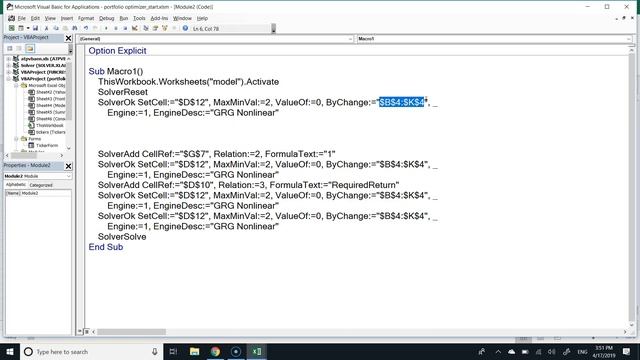Collapse the Forms folder
The image size is (640, 360).
16,139
